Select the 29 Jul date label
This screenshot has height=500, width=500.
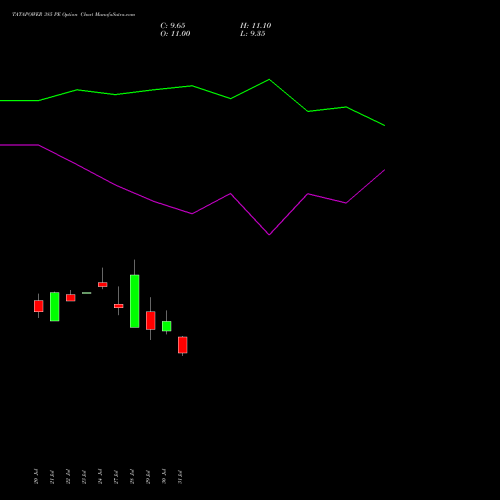(148, 477)
